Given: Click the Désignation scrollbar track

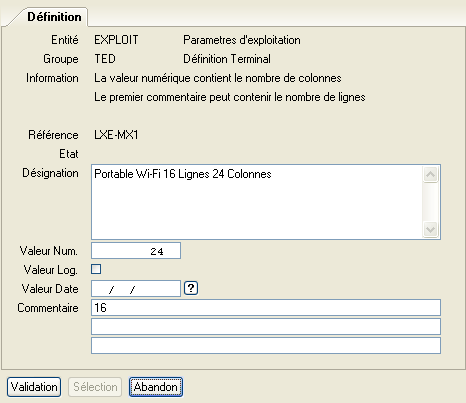Looking at the screenshot, I should click(x=430, y=202).
